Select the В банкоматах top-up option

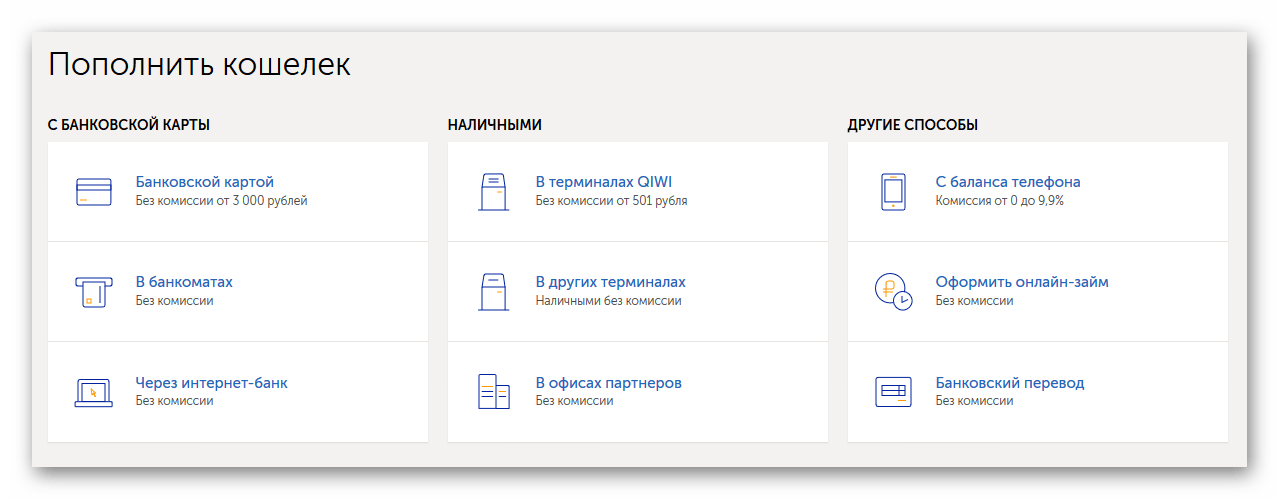click(184, 282)
